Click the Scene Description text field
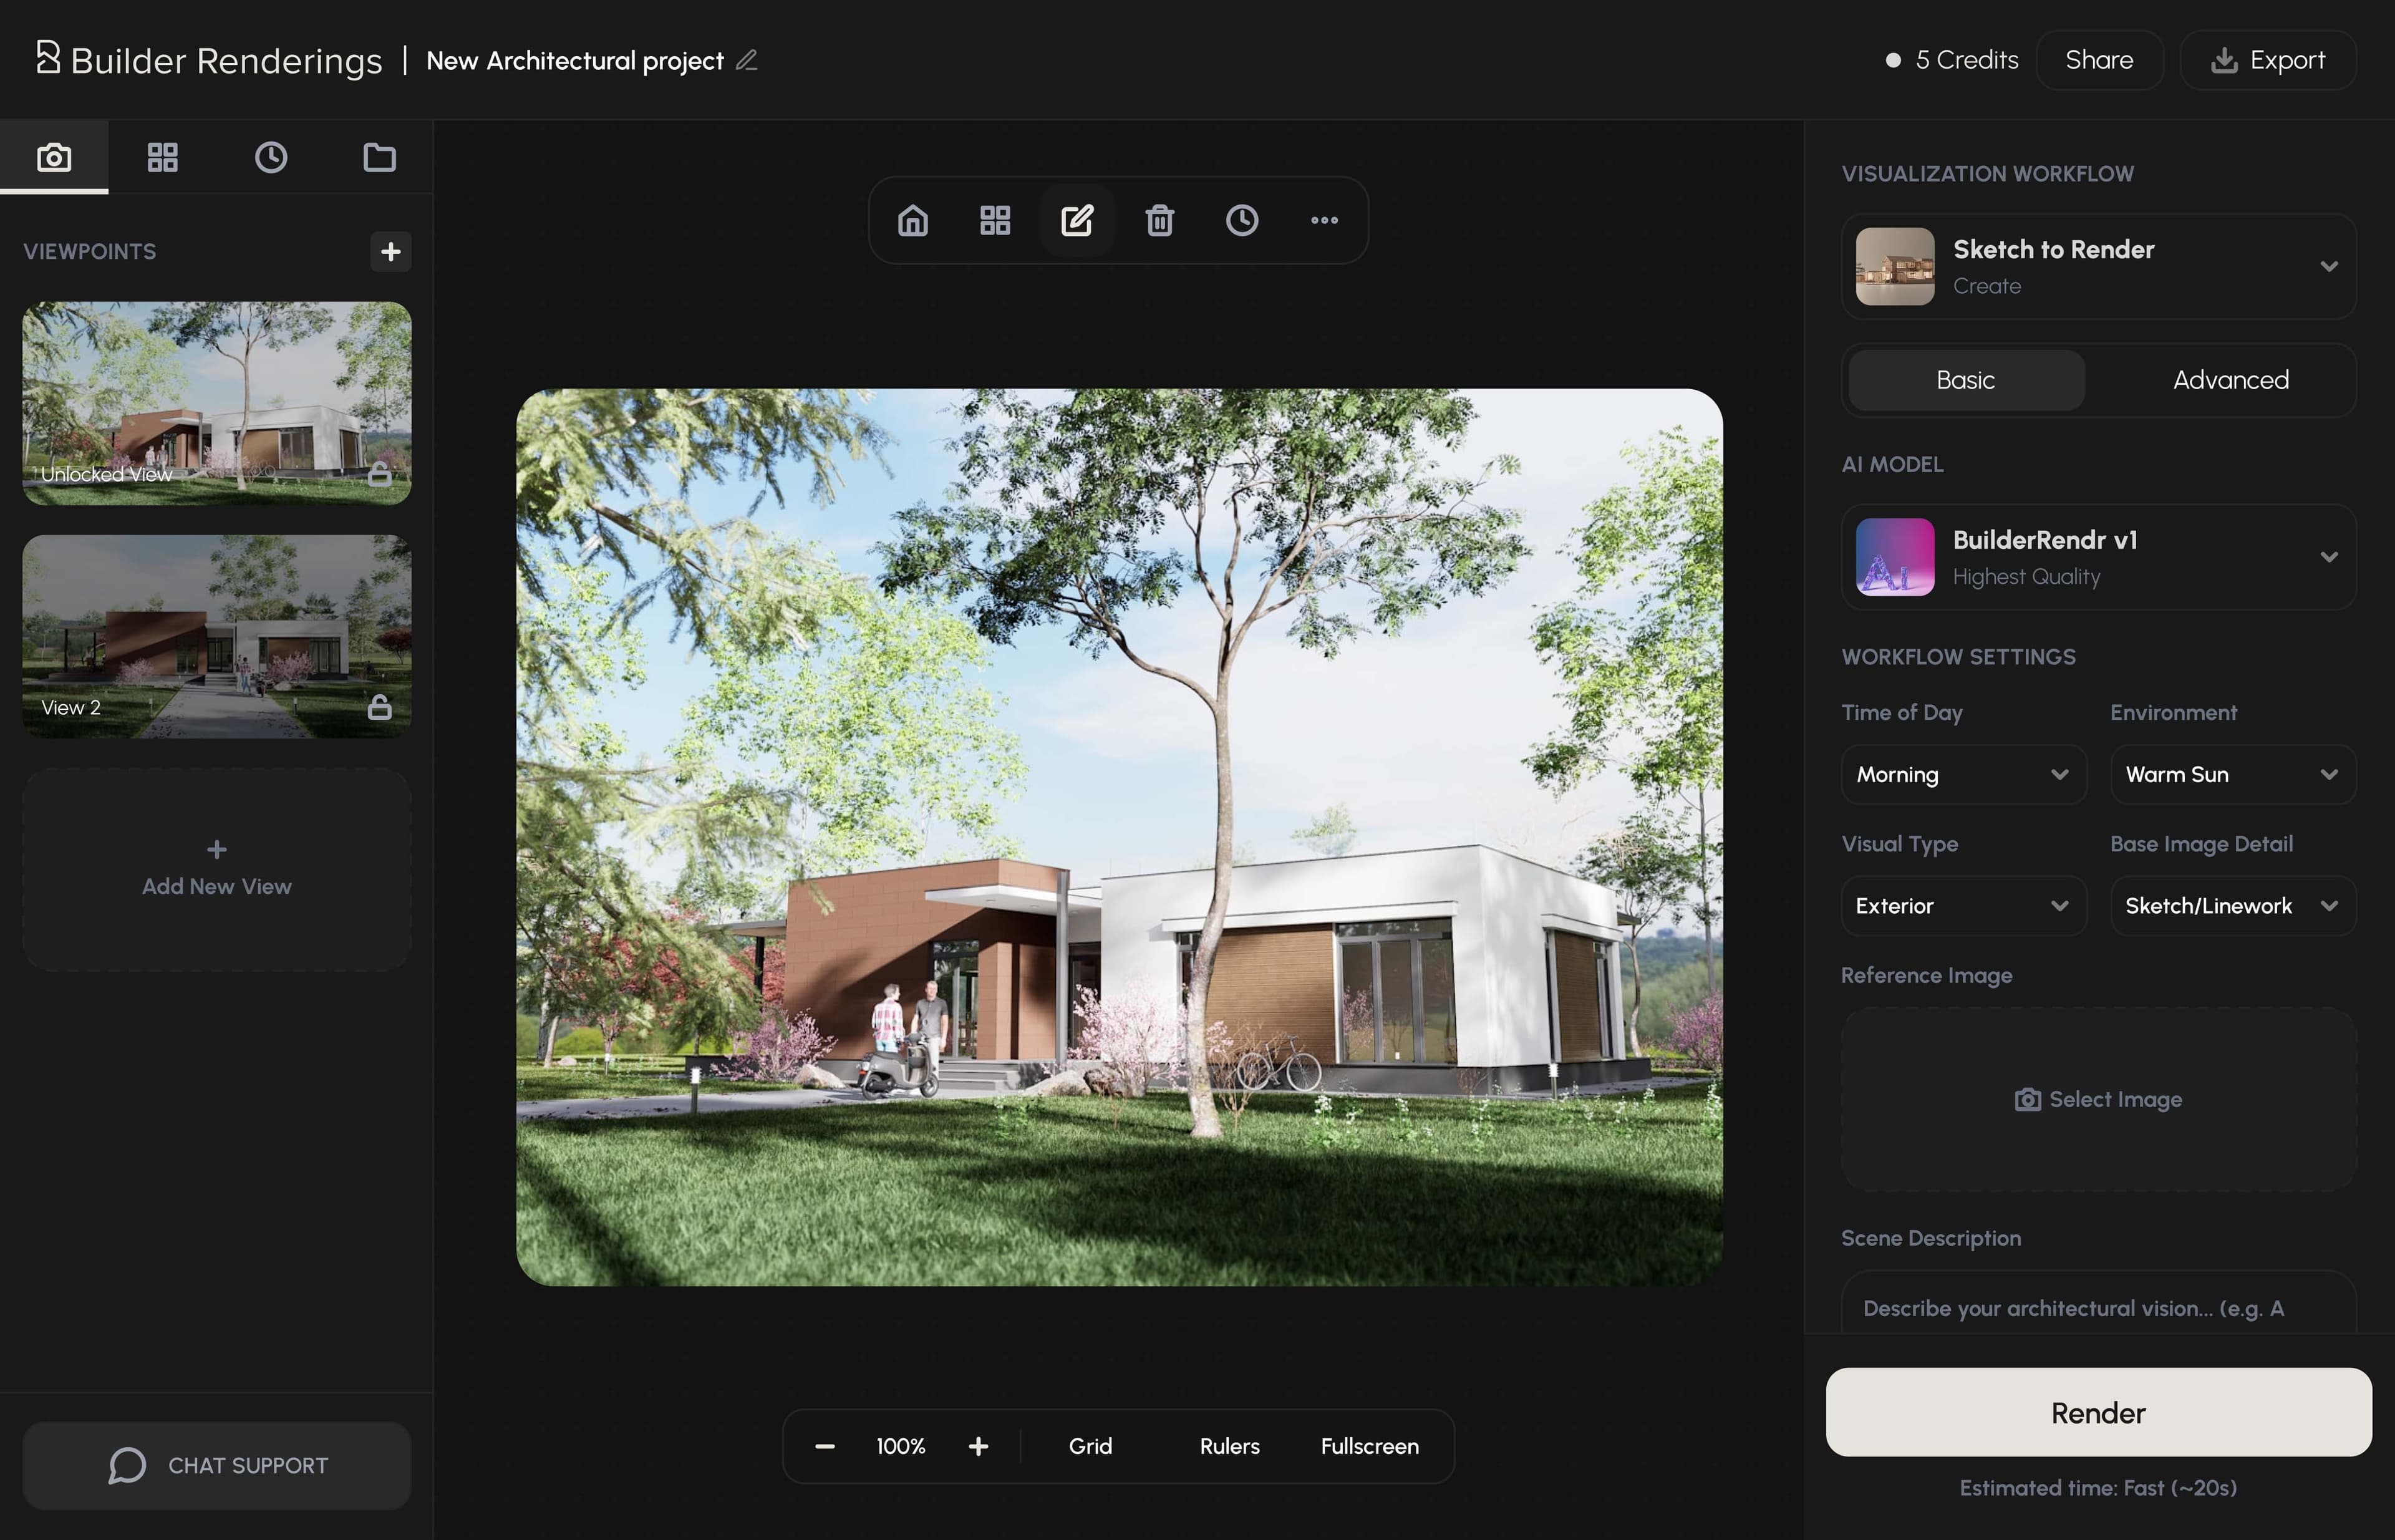Image resolution: width=2395 pixels, height=1540 pixels. click(x=2098, y=1302)
